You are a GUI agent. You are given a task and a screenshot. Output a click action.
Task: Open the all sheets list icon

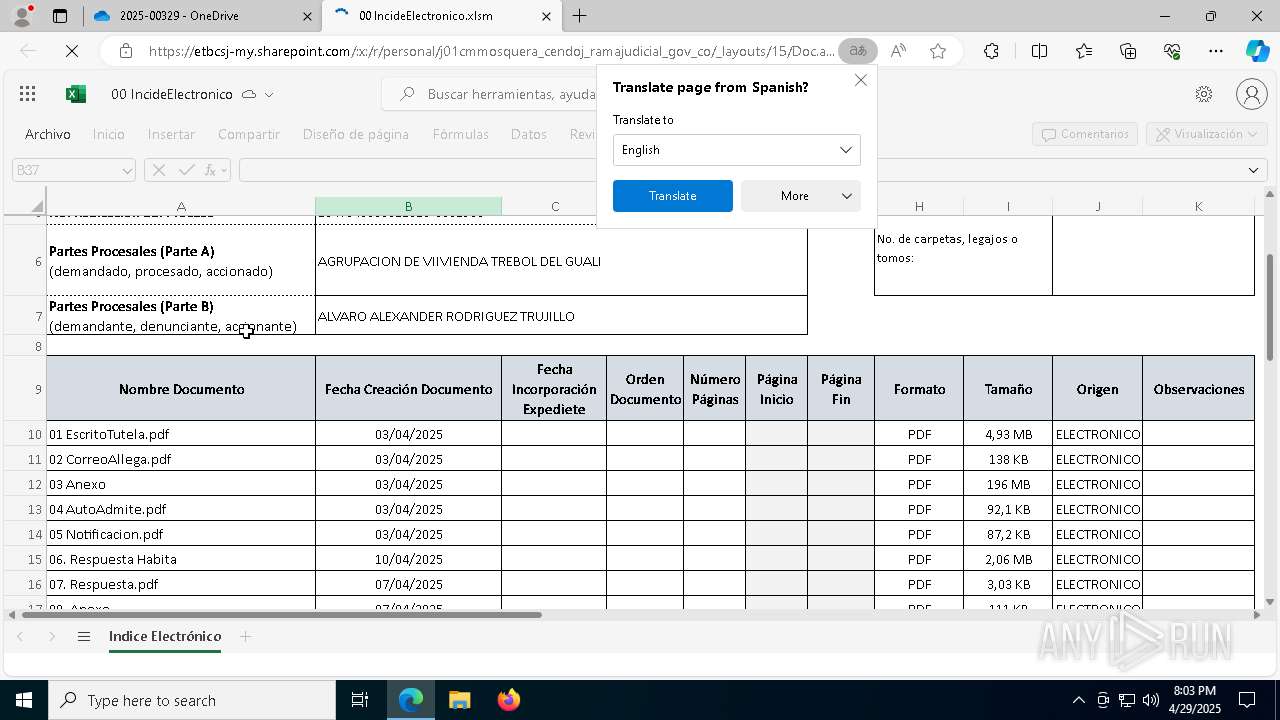tap(84, 636)
